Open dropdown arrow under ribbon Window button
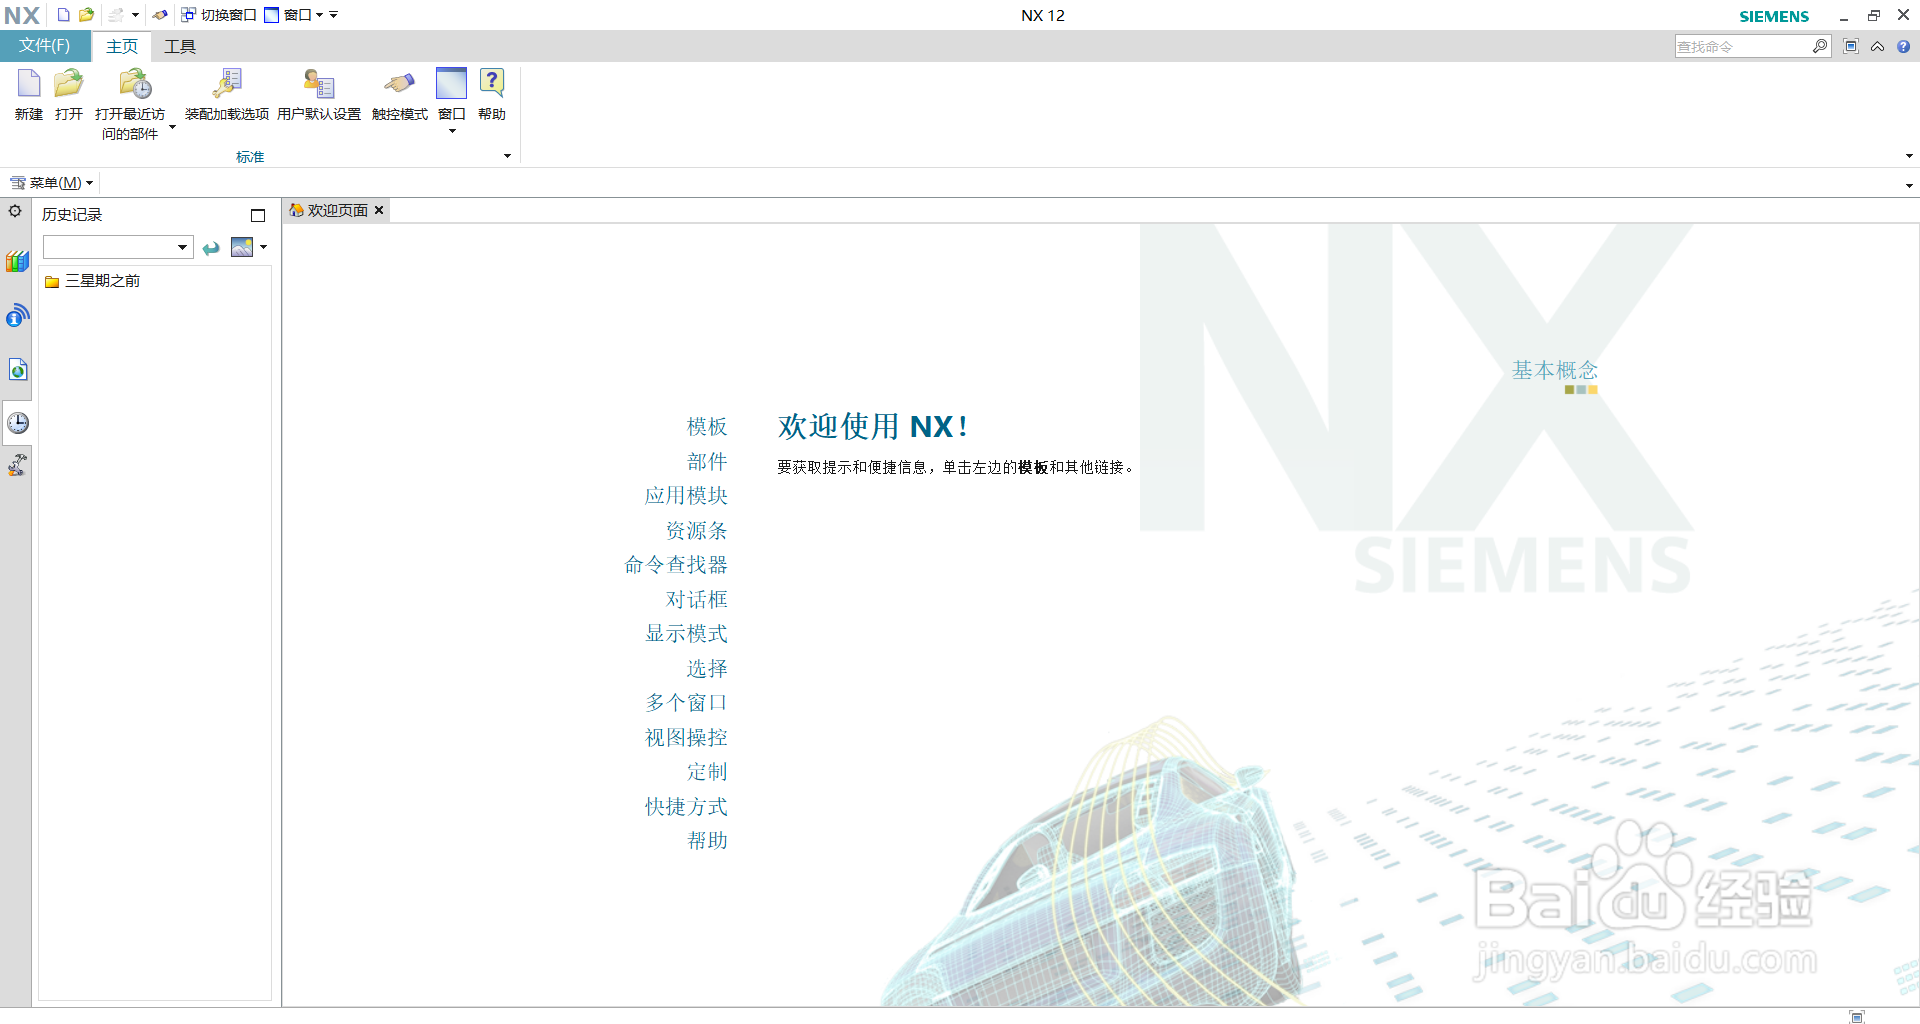The image size is (1920, 1024). click(452, 131)
